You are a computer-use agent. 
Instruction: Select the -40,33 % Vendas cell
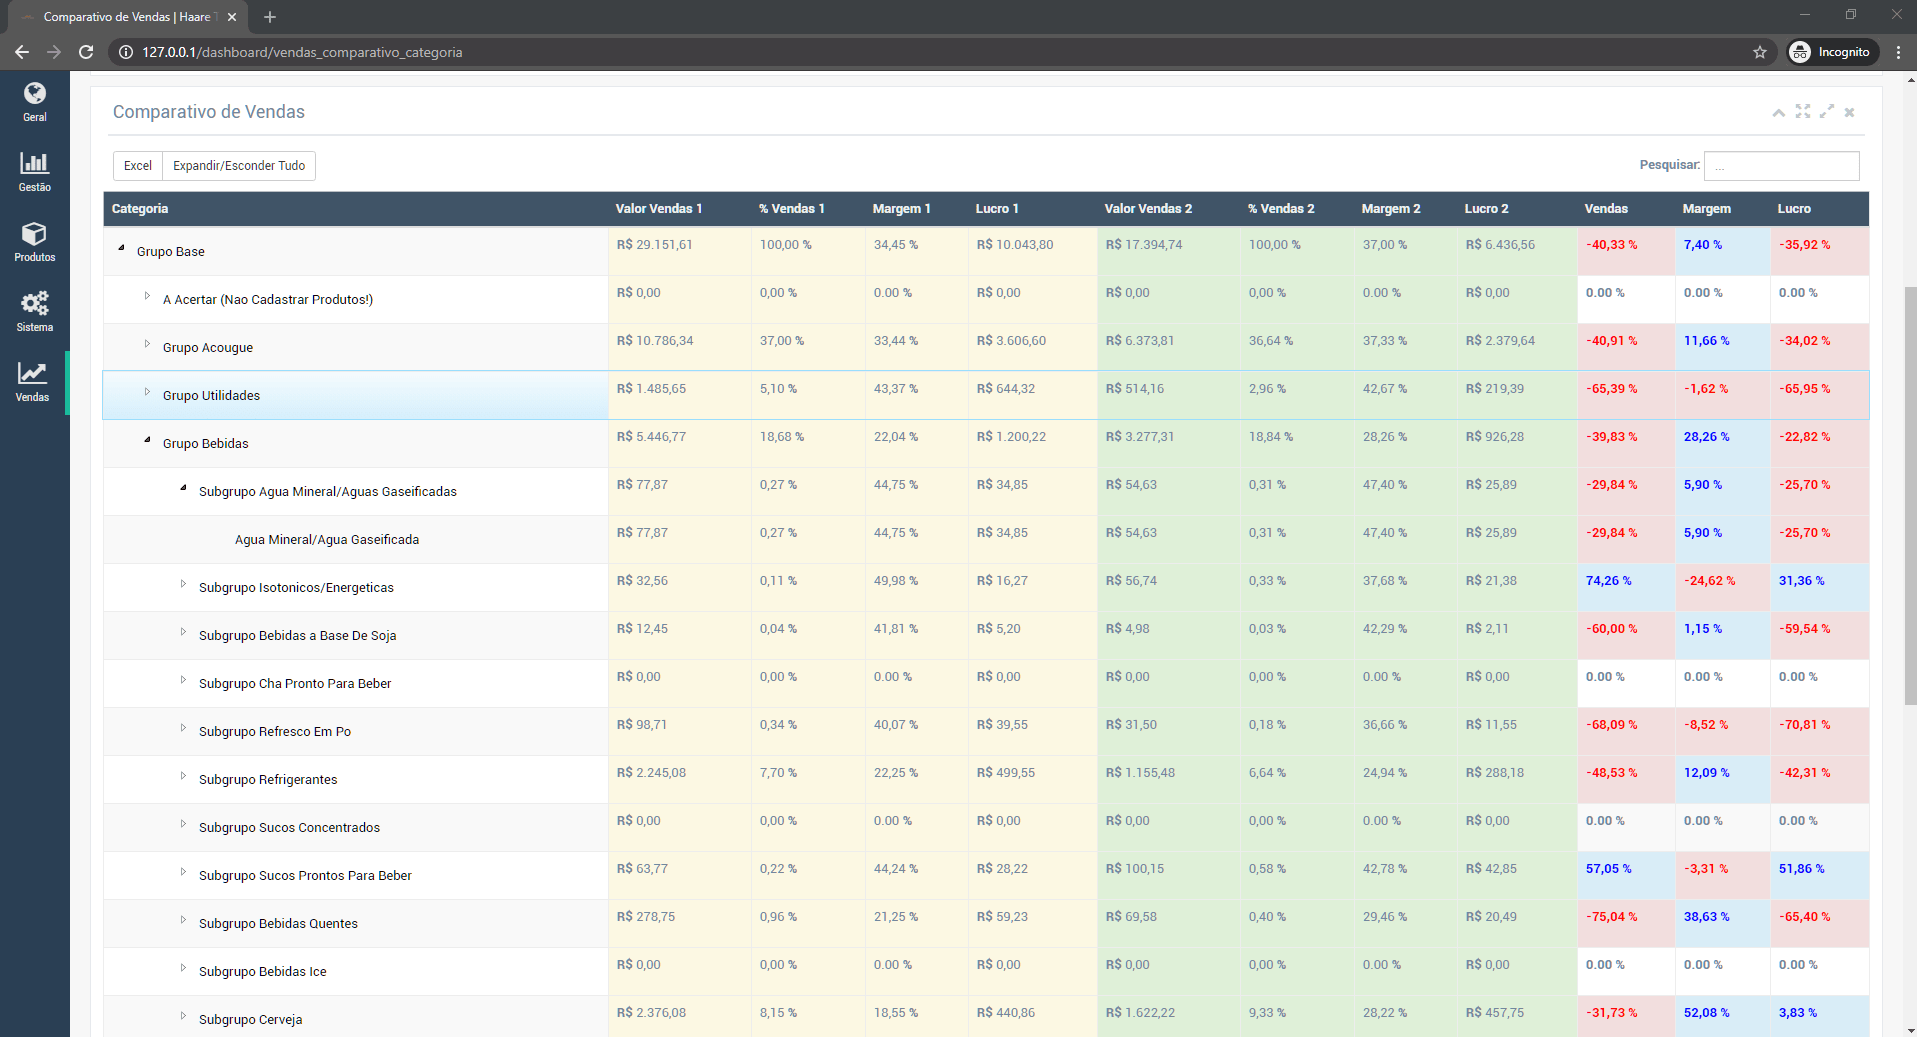click(x=1626, y=252)
